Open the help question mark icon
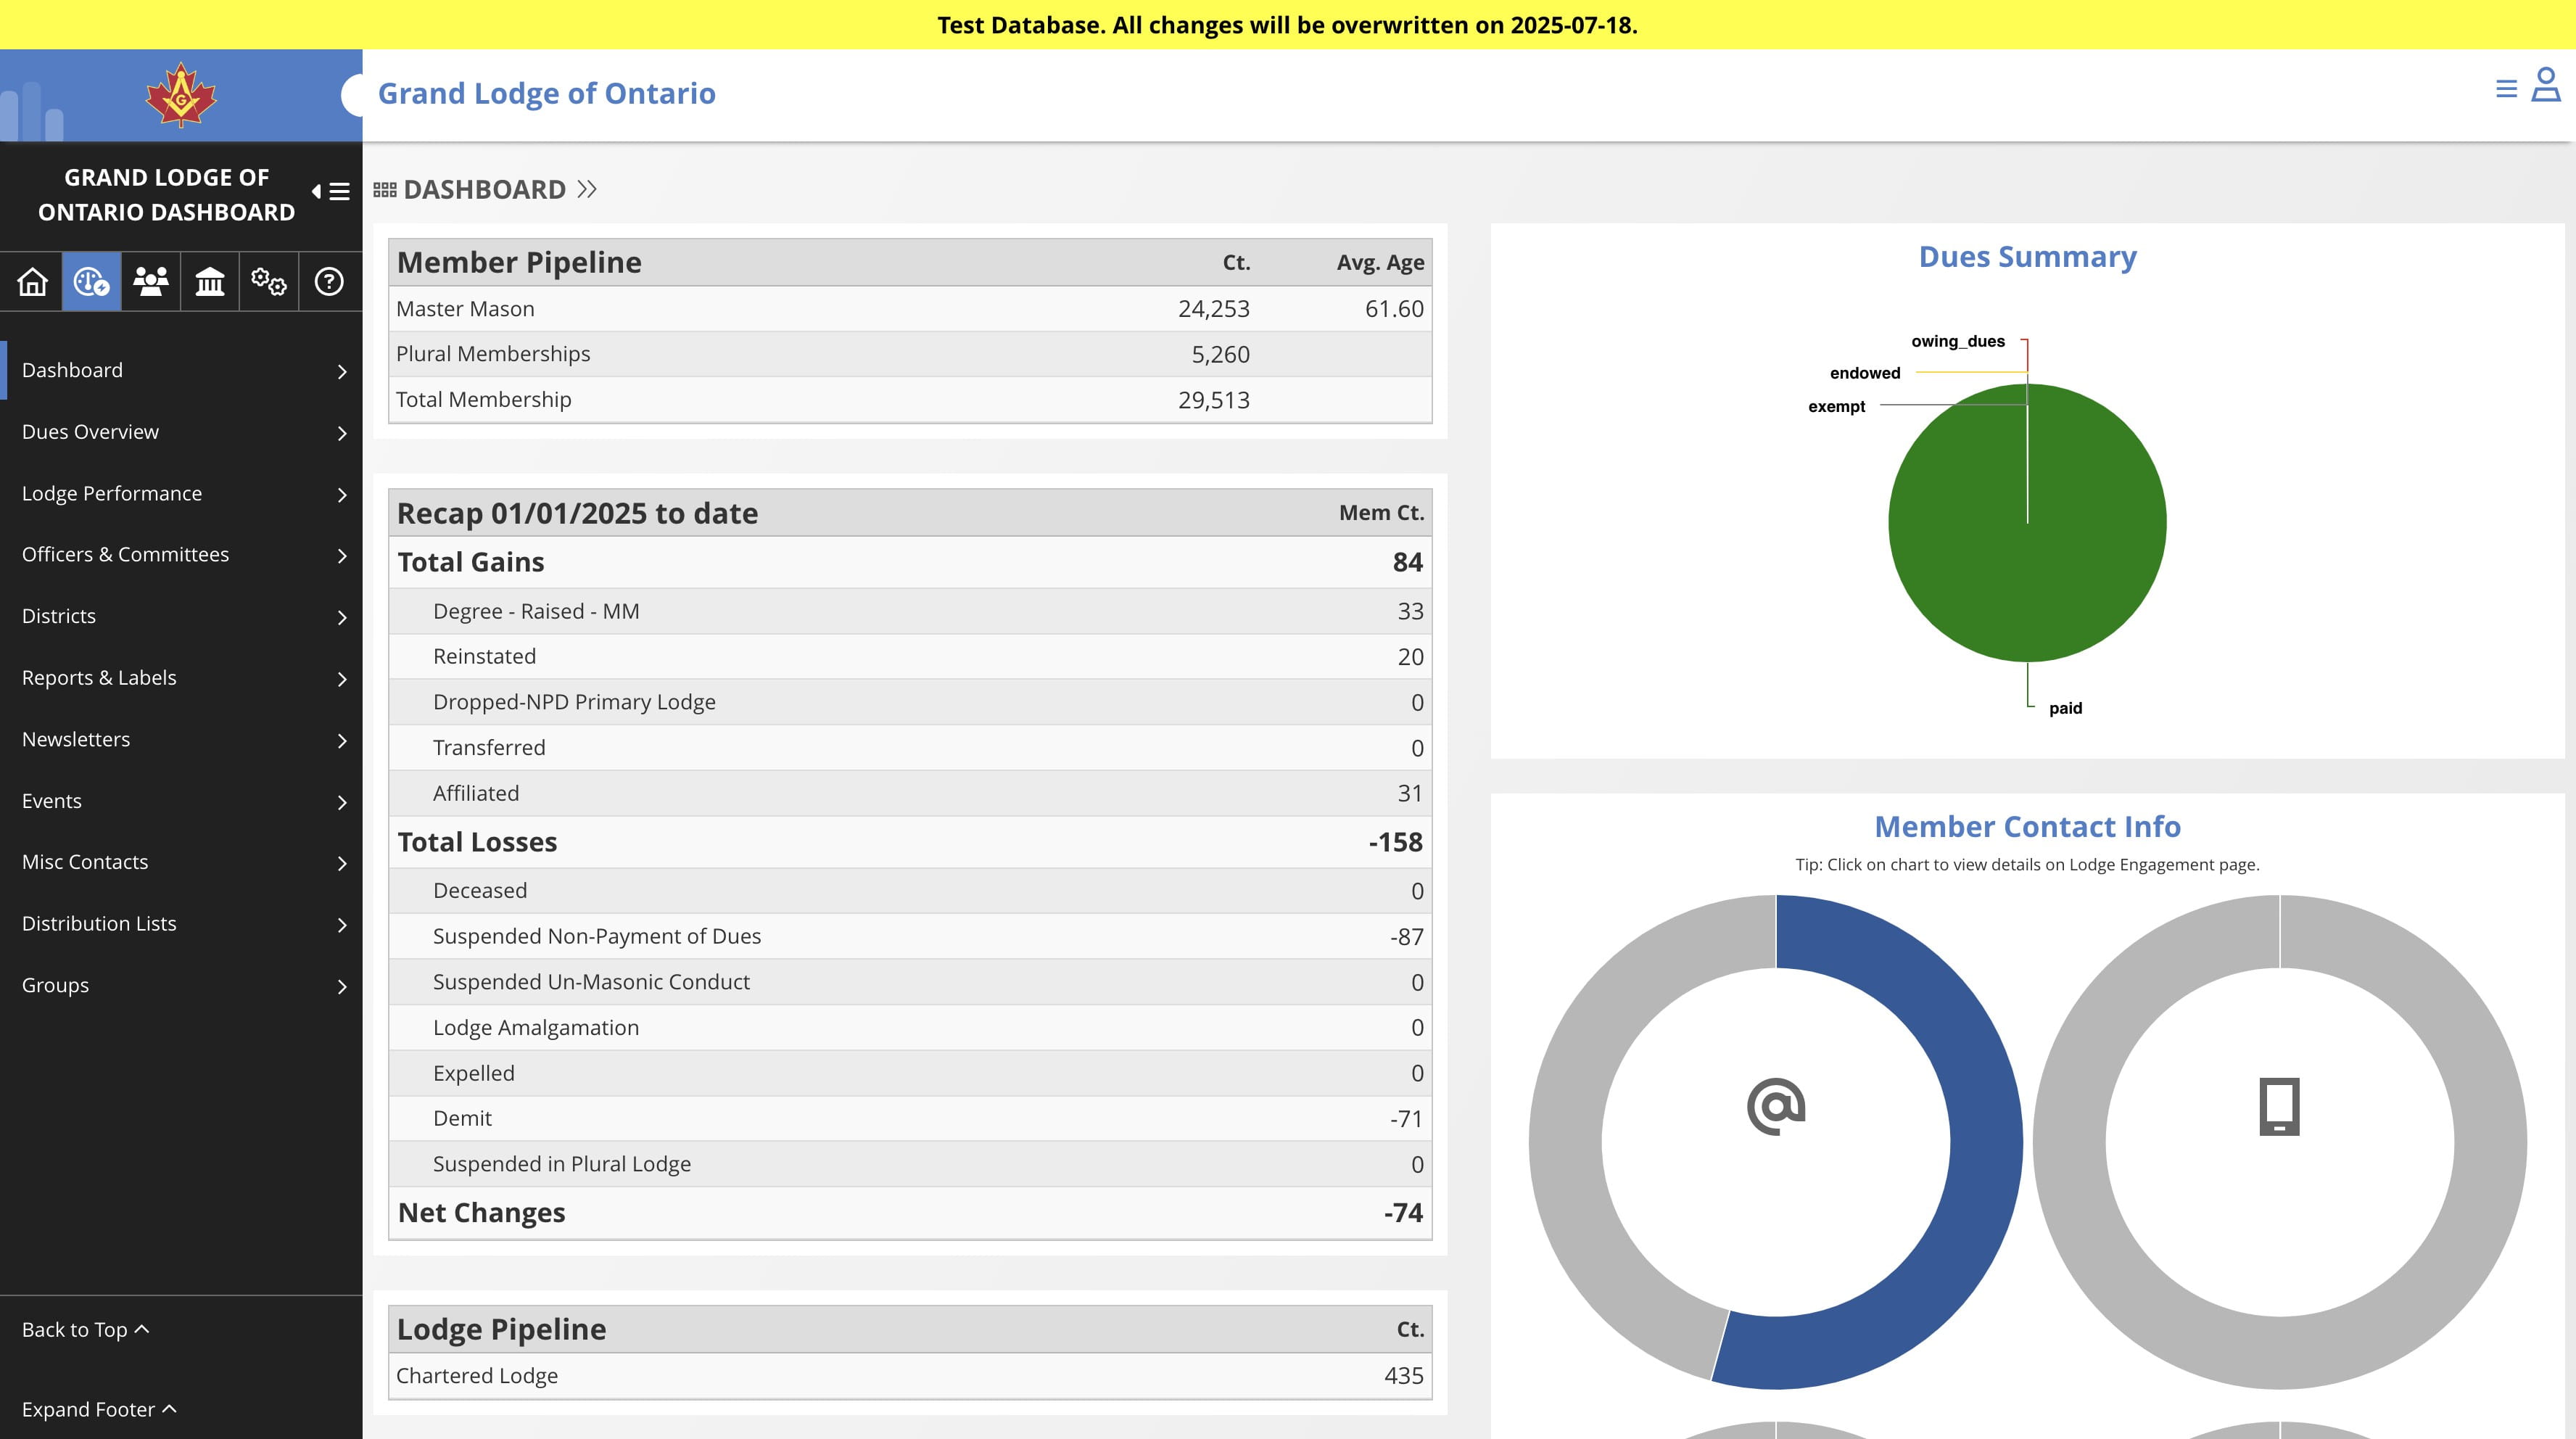This screenshot has height=1439, width=2576. [x=329, y=282]
